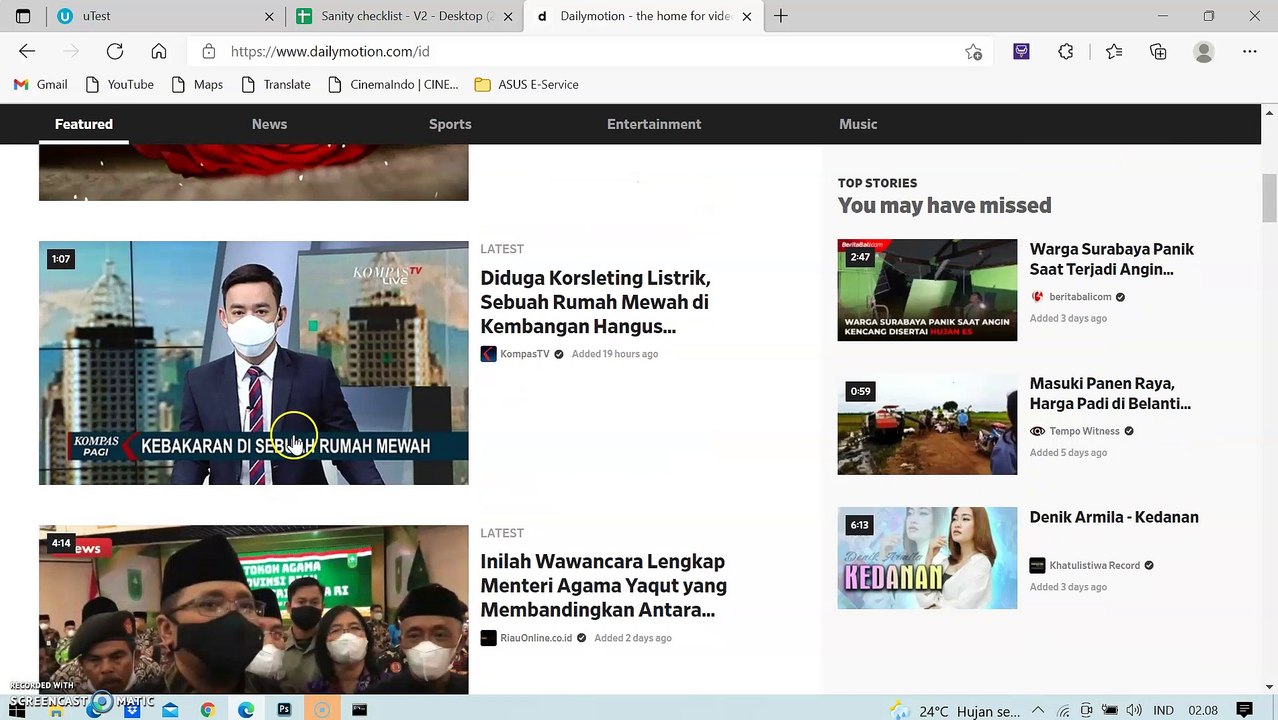Viewport: 1278px width, 720px height.
Task: Open the browser settings and more menu
Action: (x=1250, y=52)
